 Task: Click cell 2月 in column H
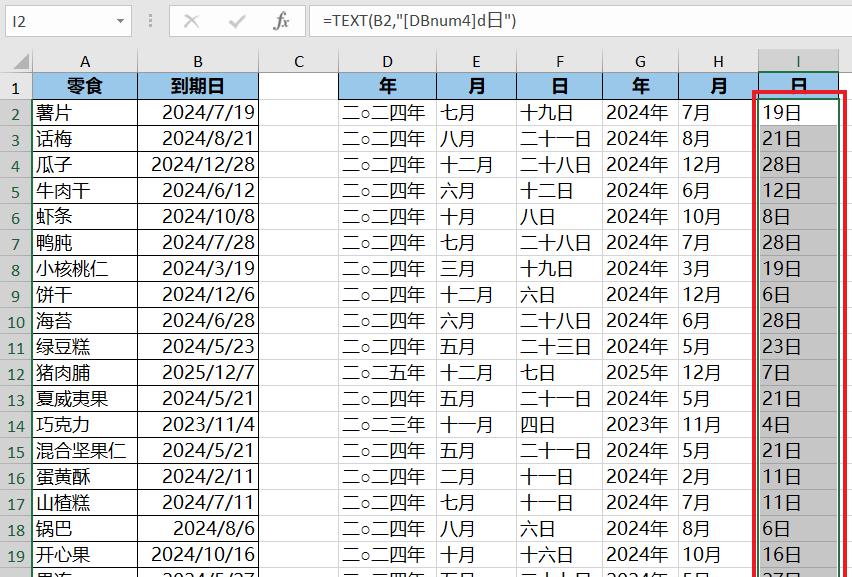click(x=718, y=476)
